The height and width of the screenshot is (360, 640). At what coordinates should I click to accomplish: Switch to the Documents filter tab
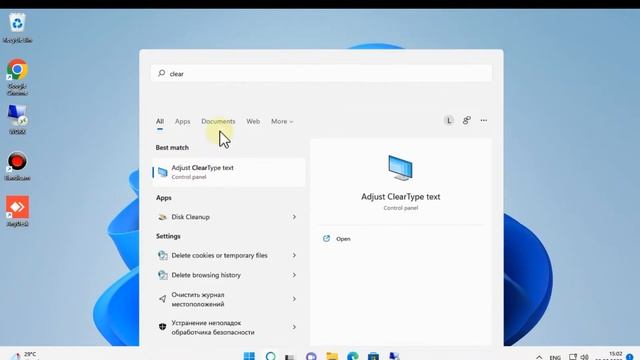pos(218,121)
